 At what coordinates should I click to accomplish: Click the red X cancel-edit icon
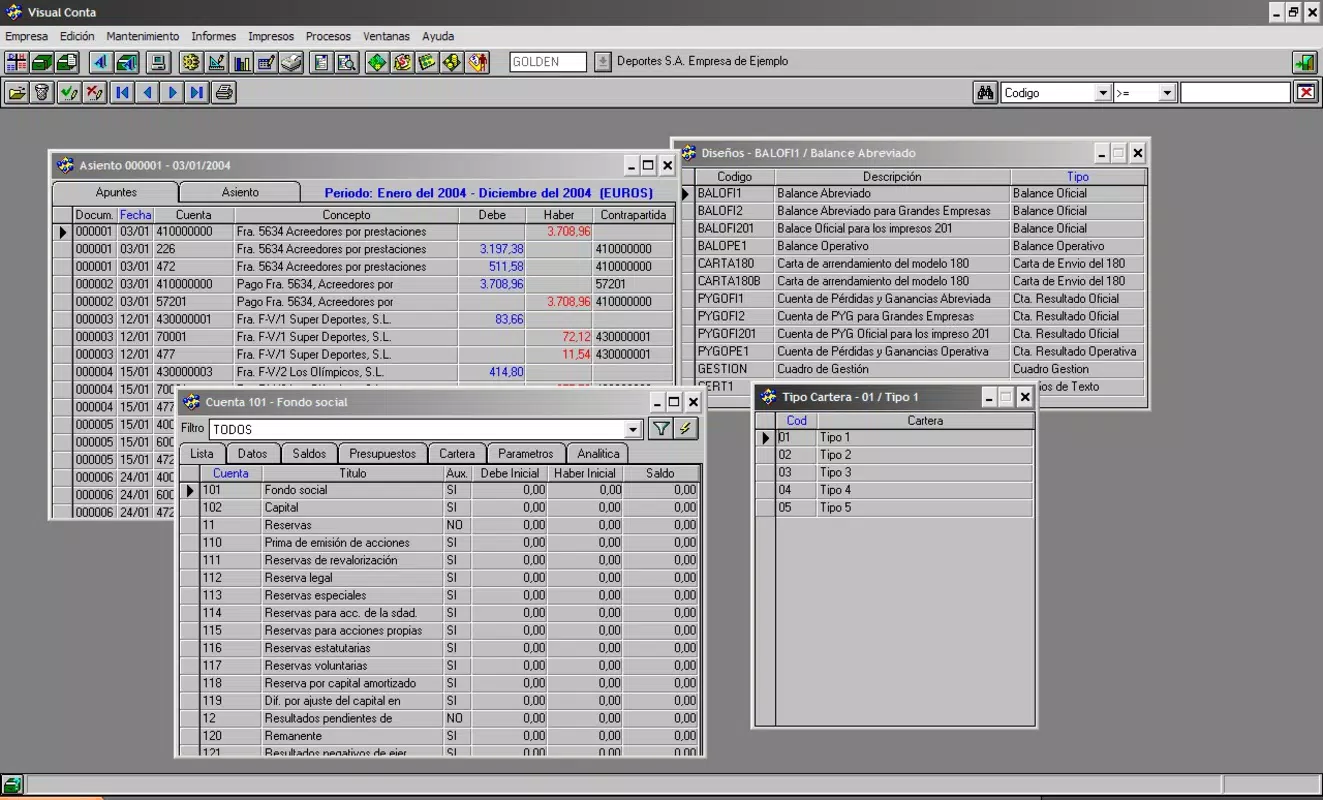(94, 93)
